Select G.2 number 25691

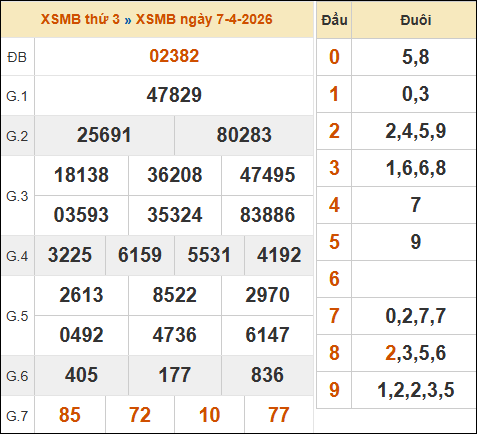coord(104,135)
